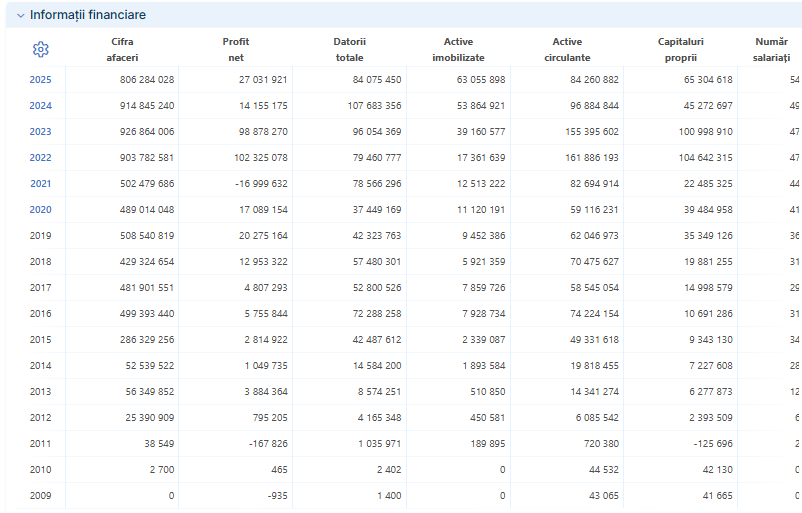Click current assets value 161 886 193

coord(592,158)
